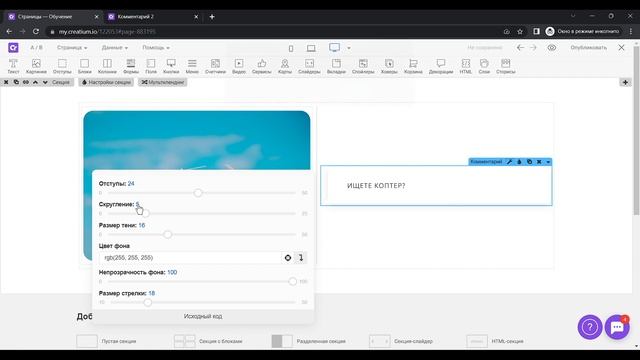Select the Поля widget tool
The image size is (640, 360).
(151, 66)
